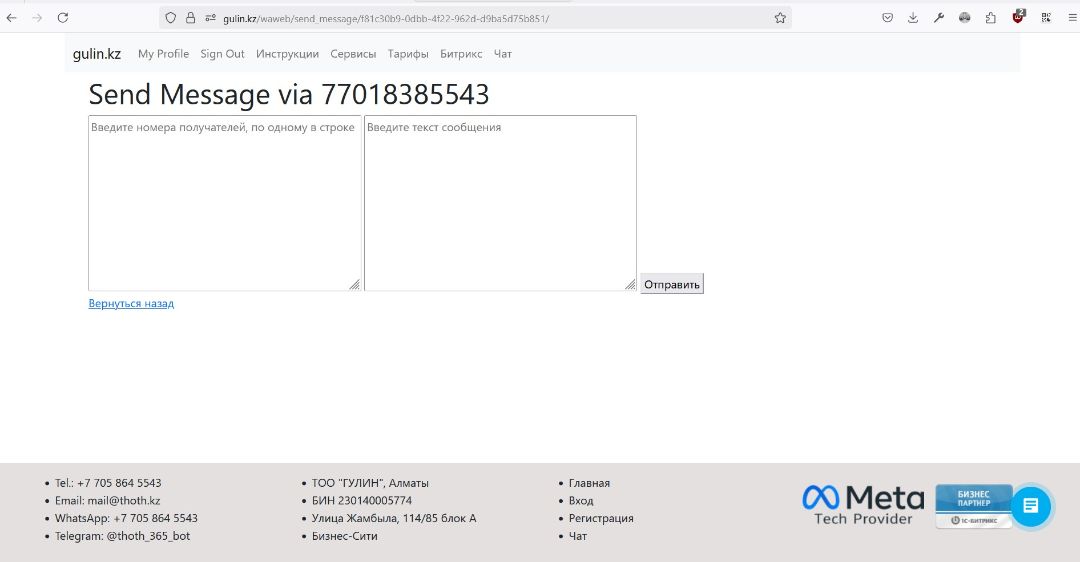The height and width of the screenshot is (562, 1080).
Task: Bookmark this page with the star icon
Action: coord(780,18)
